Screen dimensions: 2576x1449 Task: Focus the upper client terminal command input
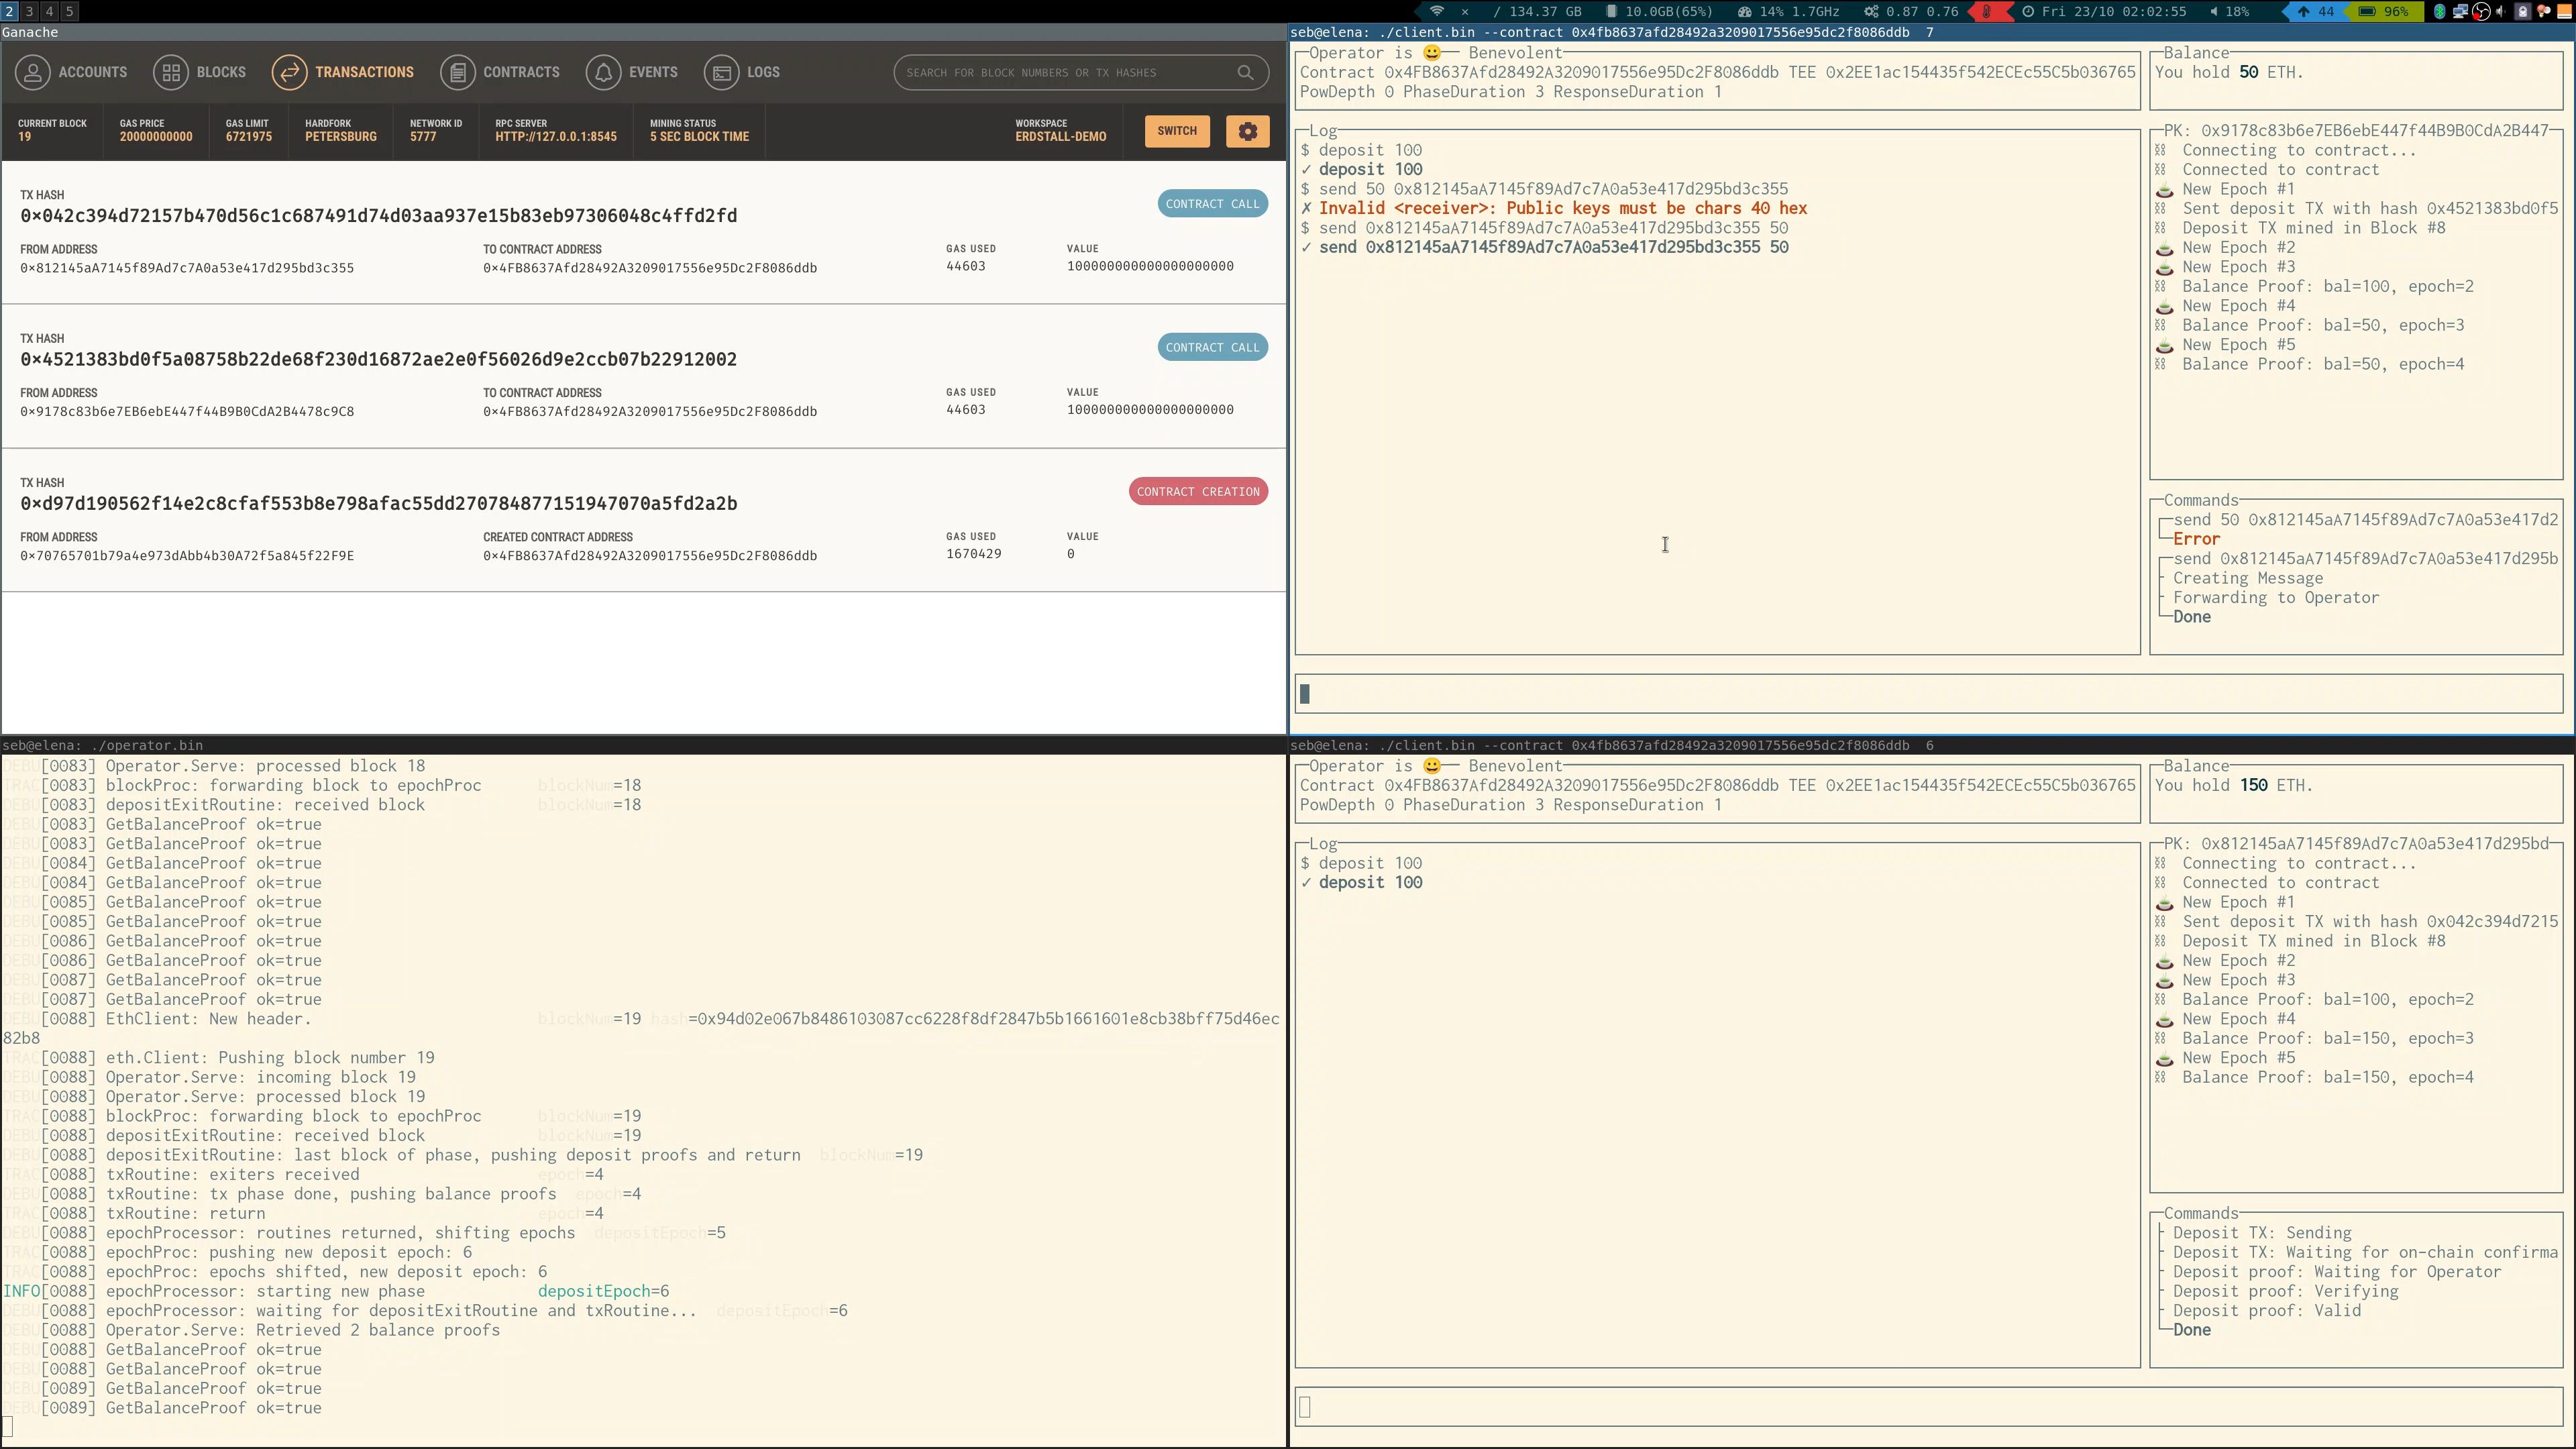pyautogui.click(x=1929, y=693)
